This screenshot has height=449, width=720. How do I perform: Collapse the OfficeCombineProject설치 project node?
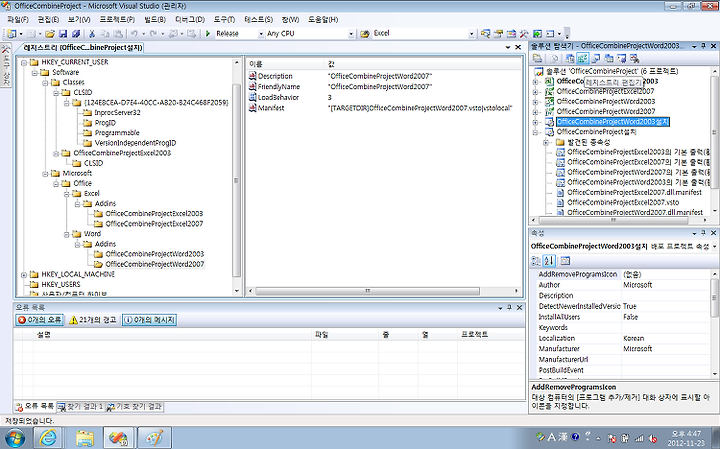(x=535, y=132)
